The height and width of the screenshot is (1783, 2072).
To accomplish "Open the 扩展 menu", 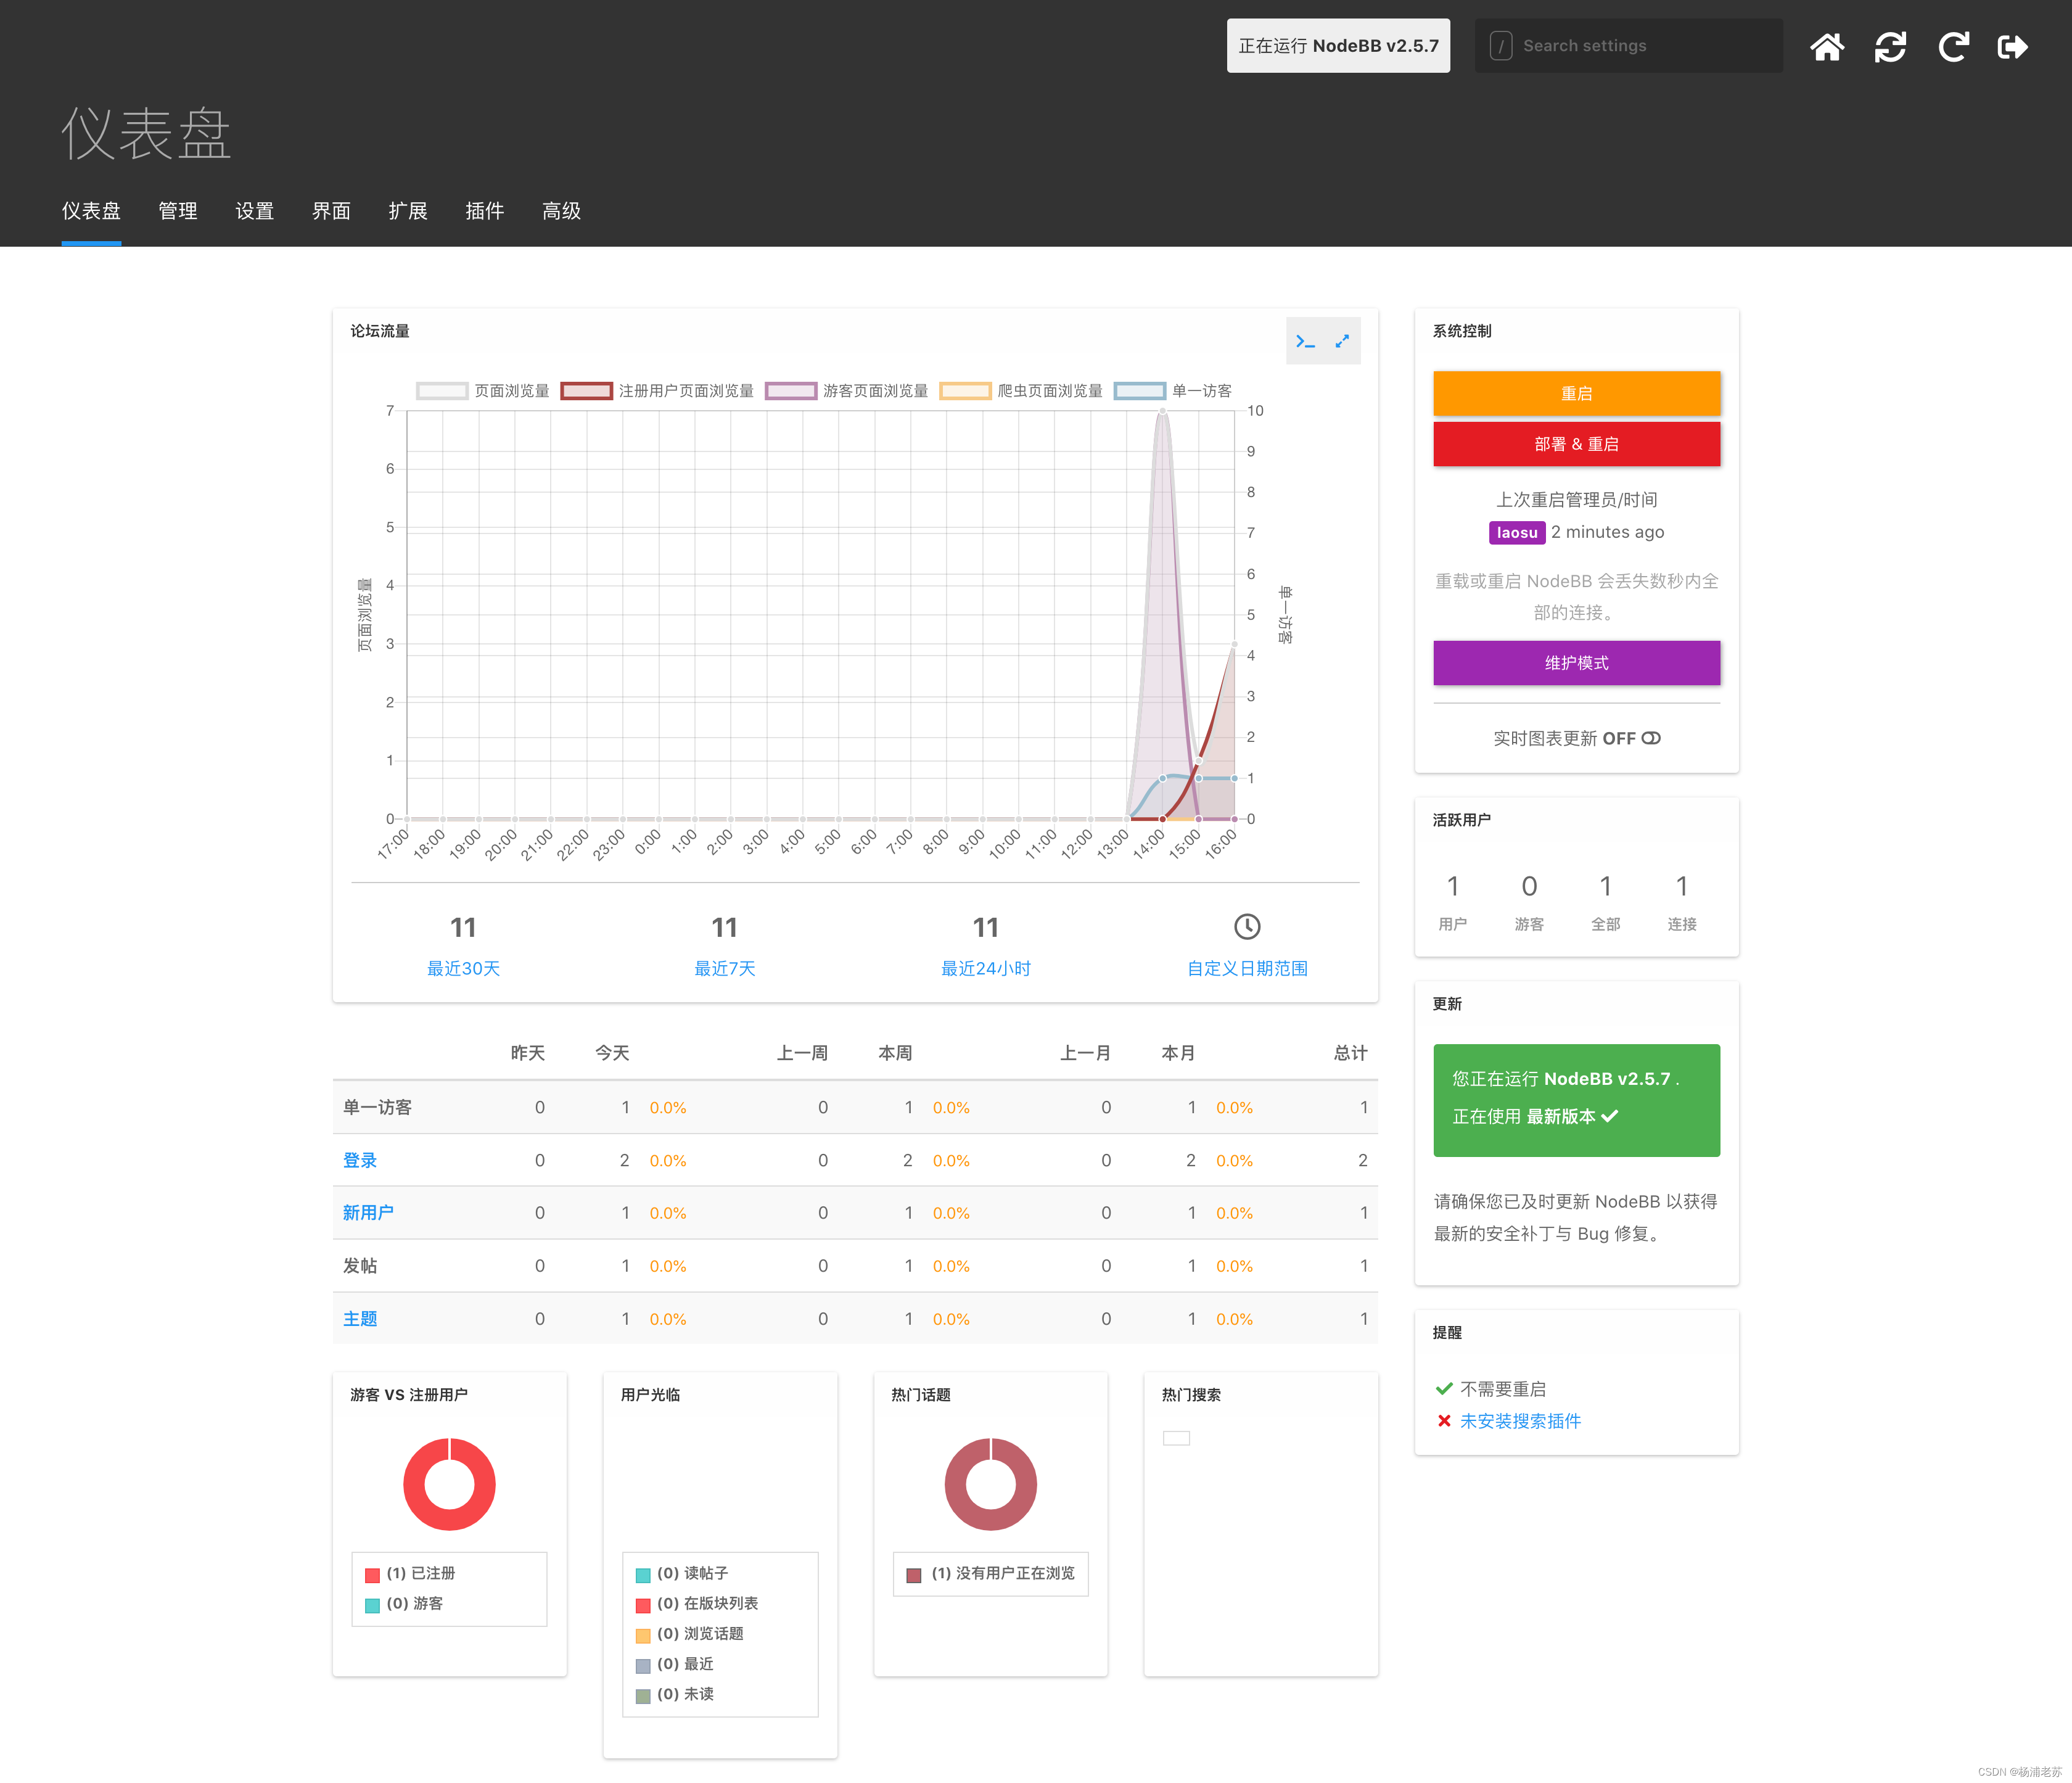I will coord(408,211).
